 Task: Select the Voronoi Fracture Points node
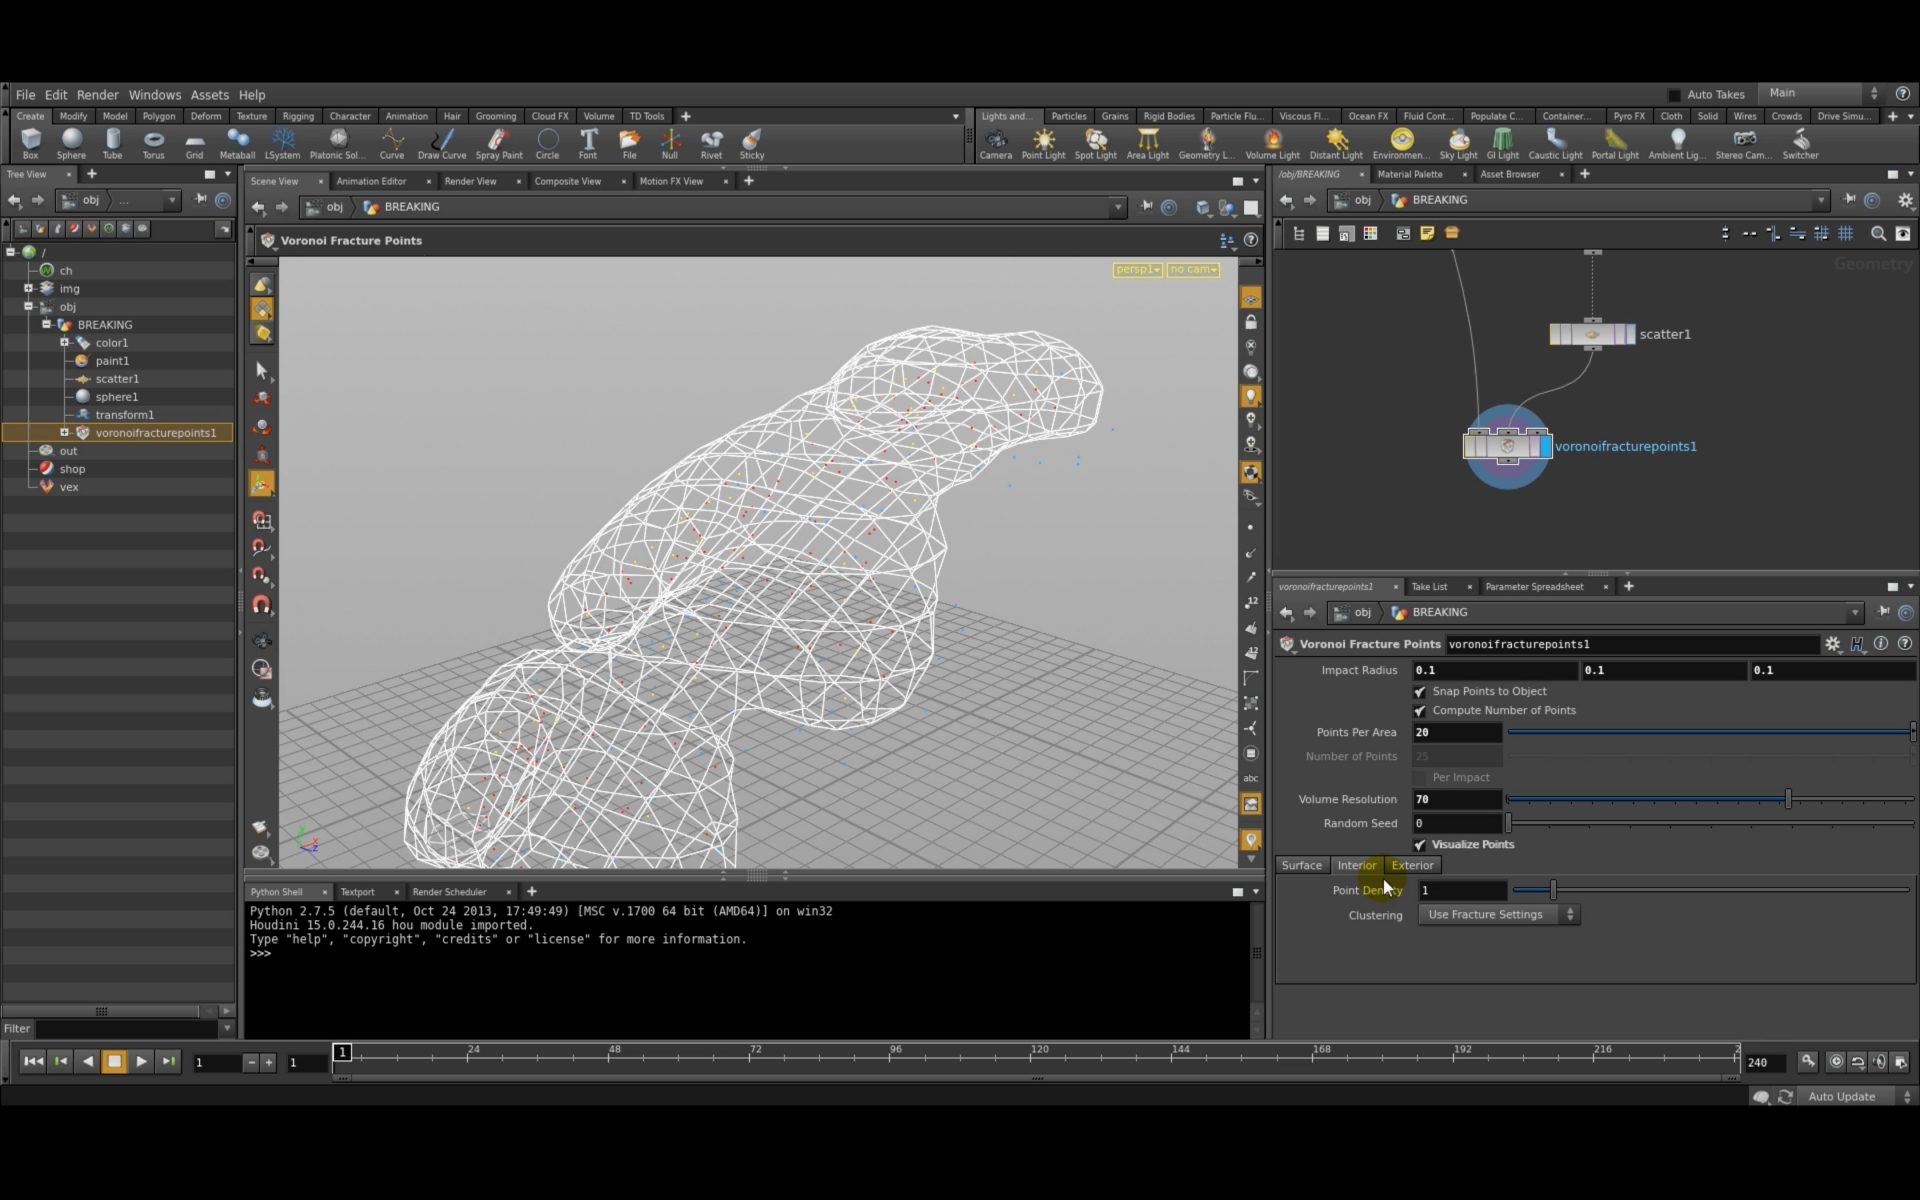1505,445
